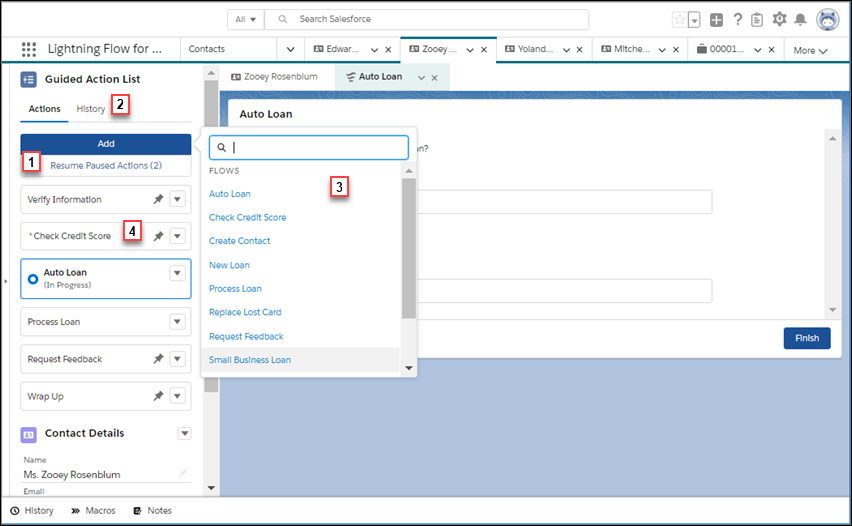
Task: Choose the Request Feedback flow link
Action: pos(246,336)
